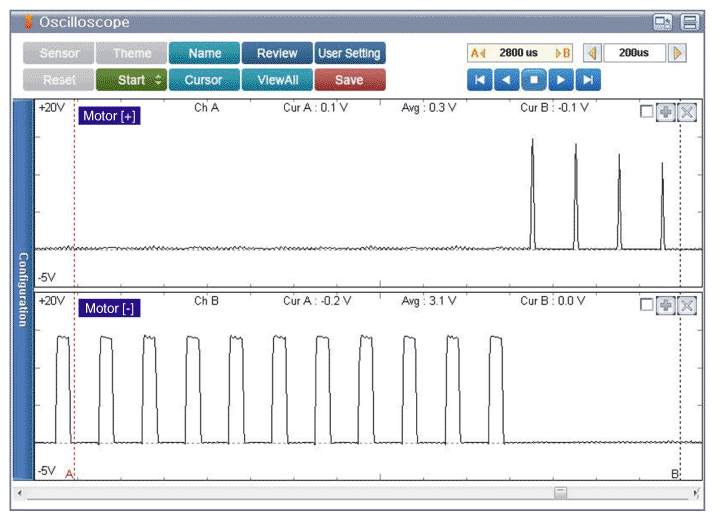Click the Cursor button
Viewport: 715px width, 520px height.
point(203,80)
